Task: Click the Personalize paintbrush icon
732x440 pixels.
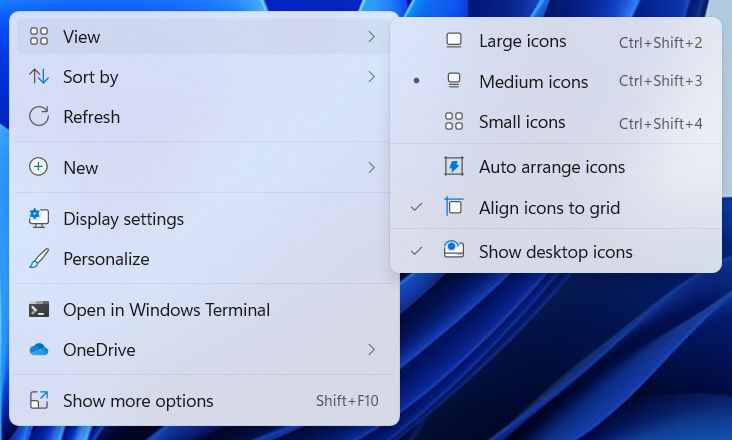Action: (x=39, y=258)
